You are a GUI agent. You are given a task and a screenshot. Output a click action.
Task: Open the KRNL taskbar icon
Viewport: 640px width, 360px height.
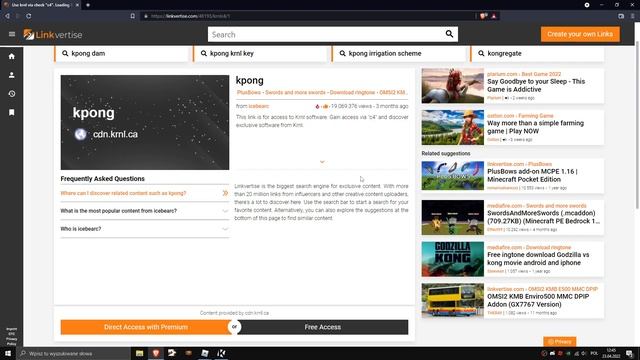(221, 353)
